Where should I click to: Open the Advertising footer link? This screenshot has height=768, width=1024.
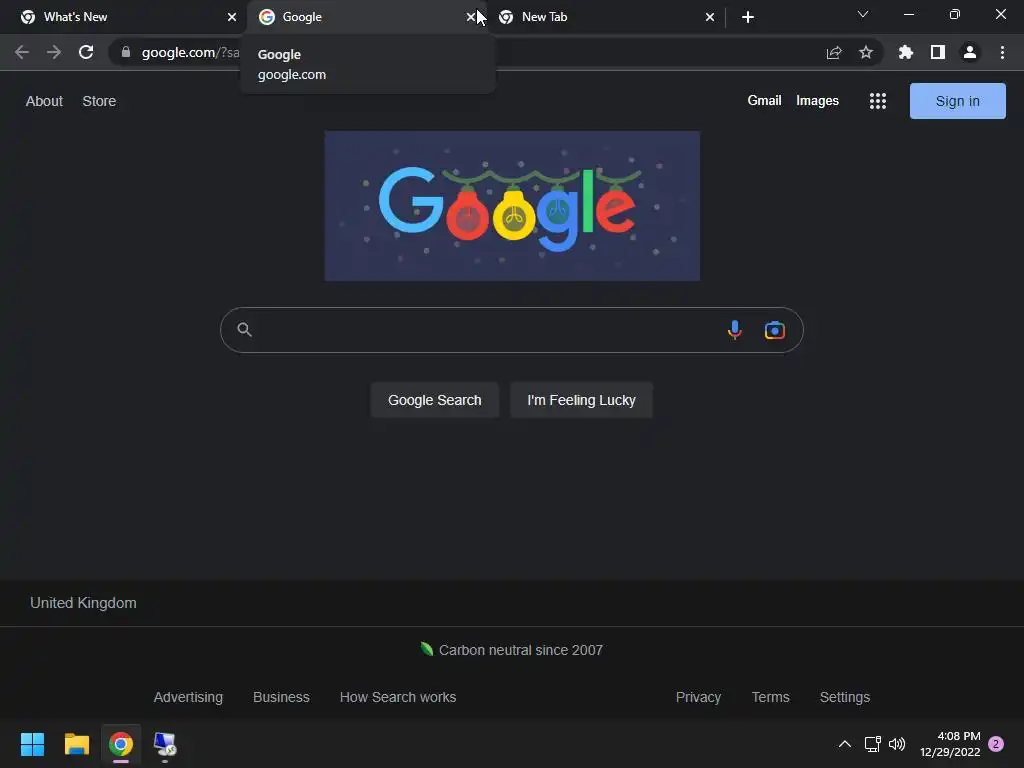point(188,697)
